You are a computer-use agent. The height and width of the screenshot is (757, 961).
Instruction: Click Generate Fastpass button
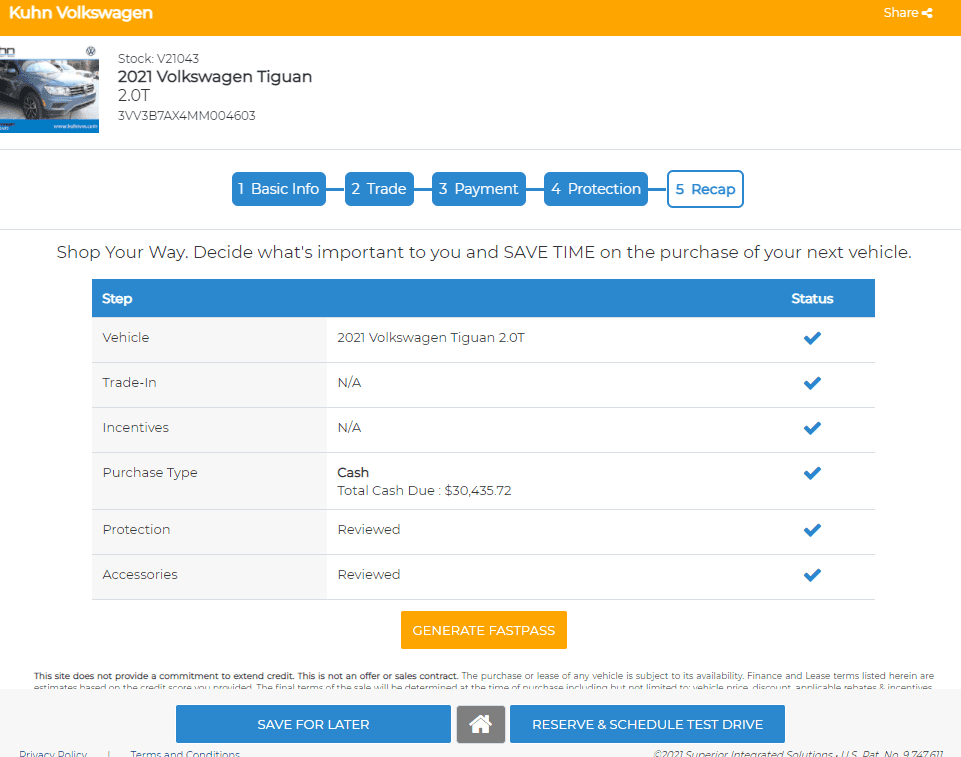pos(484,630)
